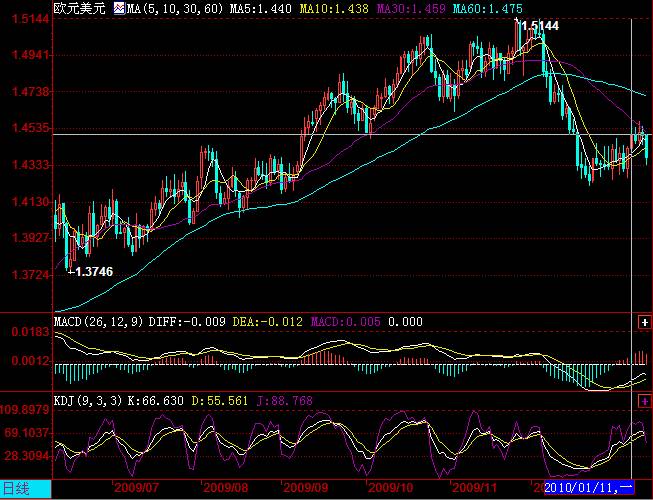The height and width of the screenshot is (500, 653).
Task: Click the 1.4333 price axis label
Action: point(30,165)
